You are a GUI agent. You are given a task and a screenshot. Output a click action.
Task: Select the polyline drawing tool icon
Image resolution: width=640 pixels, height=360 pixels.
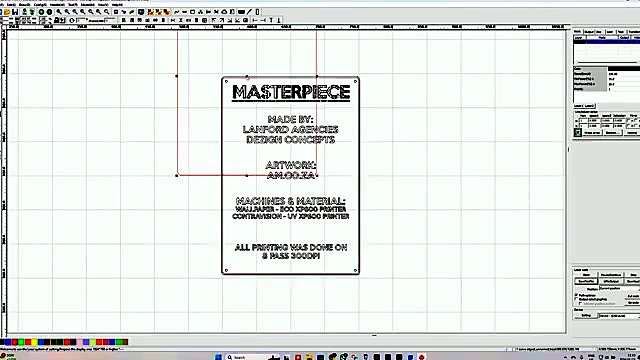(176, 12)
